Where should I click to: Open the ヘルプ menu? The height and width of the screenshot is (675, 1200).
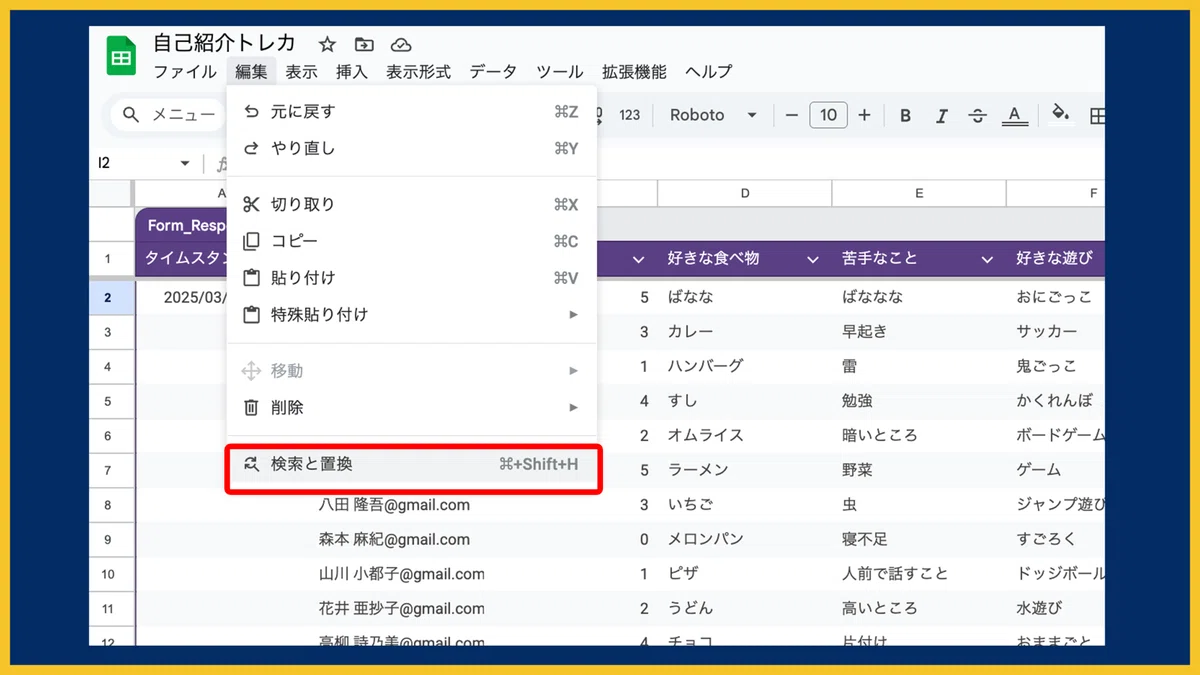(x=709, y=72)
